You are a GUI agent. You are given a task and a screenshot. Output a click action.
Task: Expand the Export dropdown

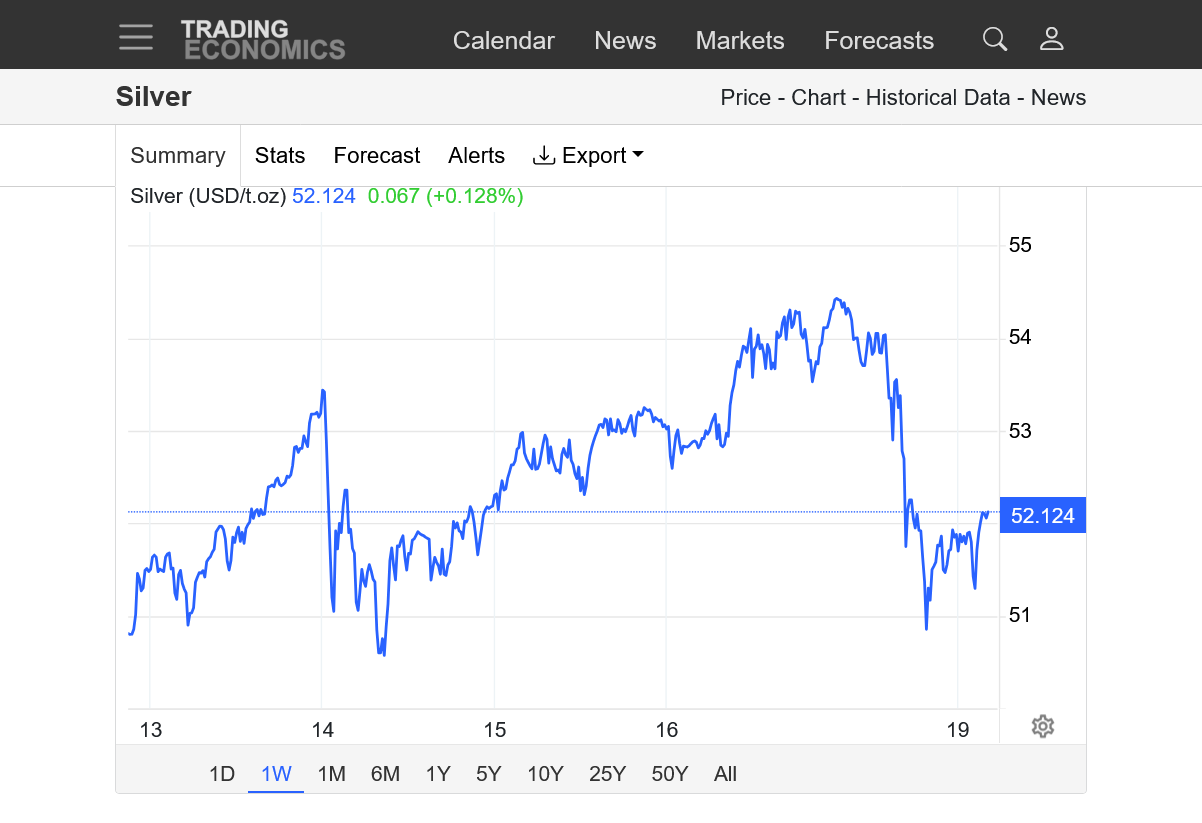pos(588,156)
